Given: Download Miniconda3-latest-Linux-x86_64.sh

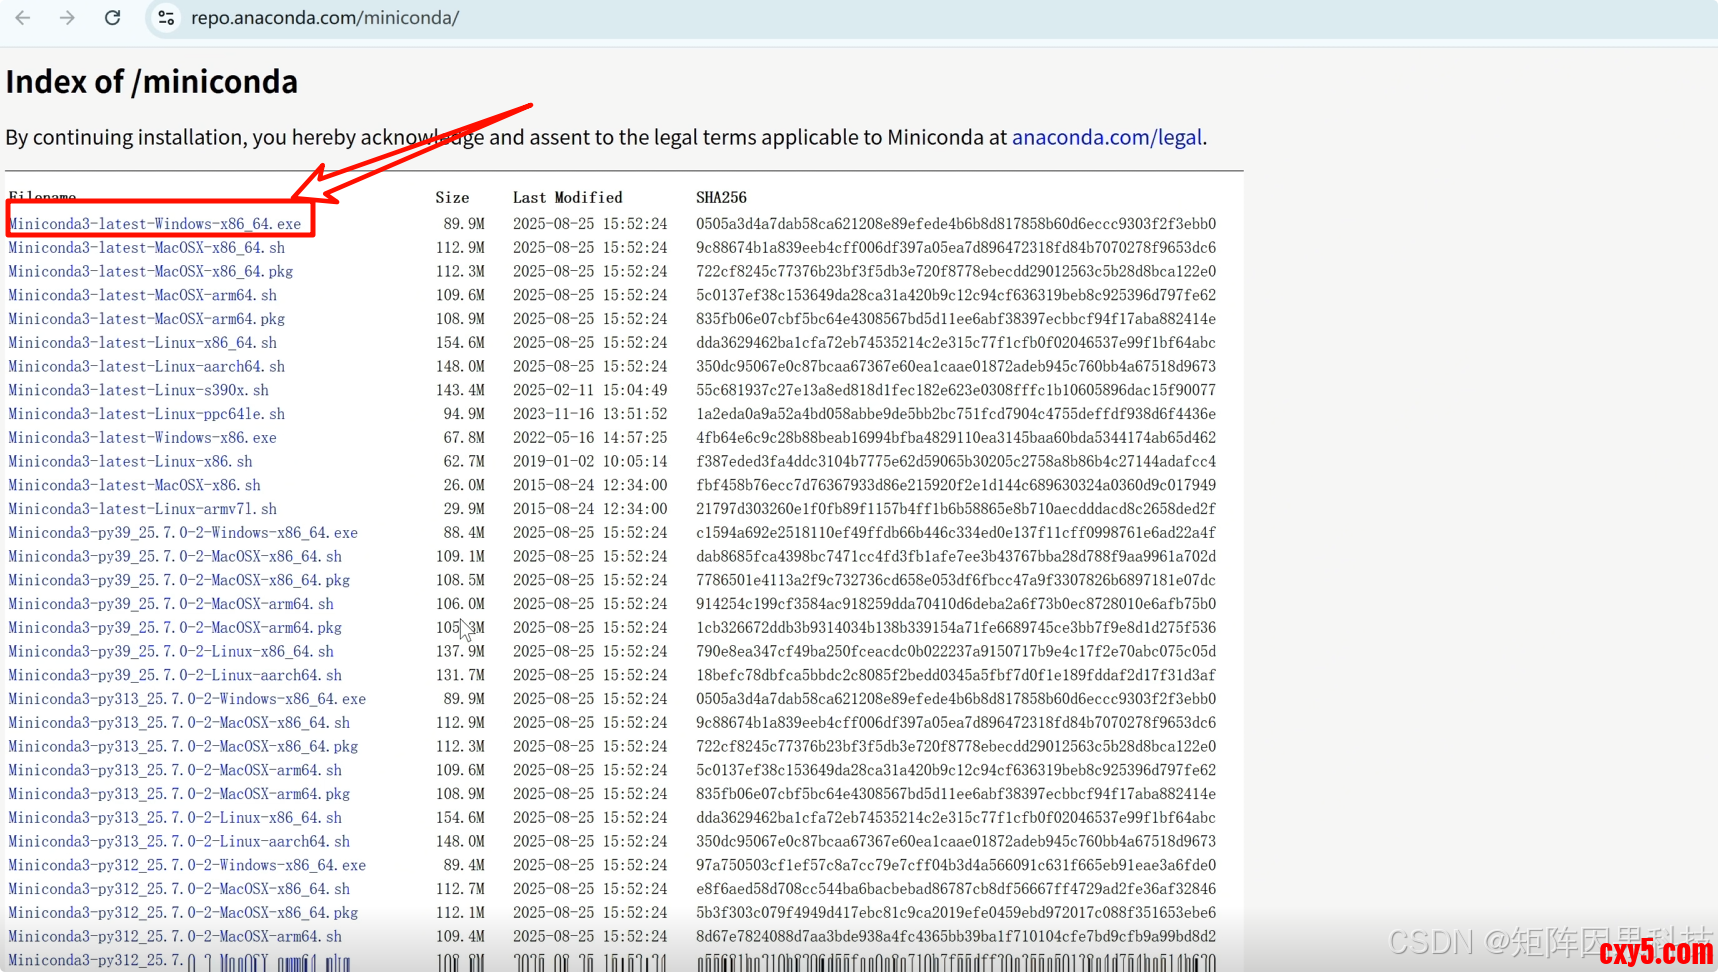Looking at the screenshot, I should (143, 343).
